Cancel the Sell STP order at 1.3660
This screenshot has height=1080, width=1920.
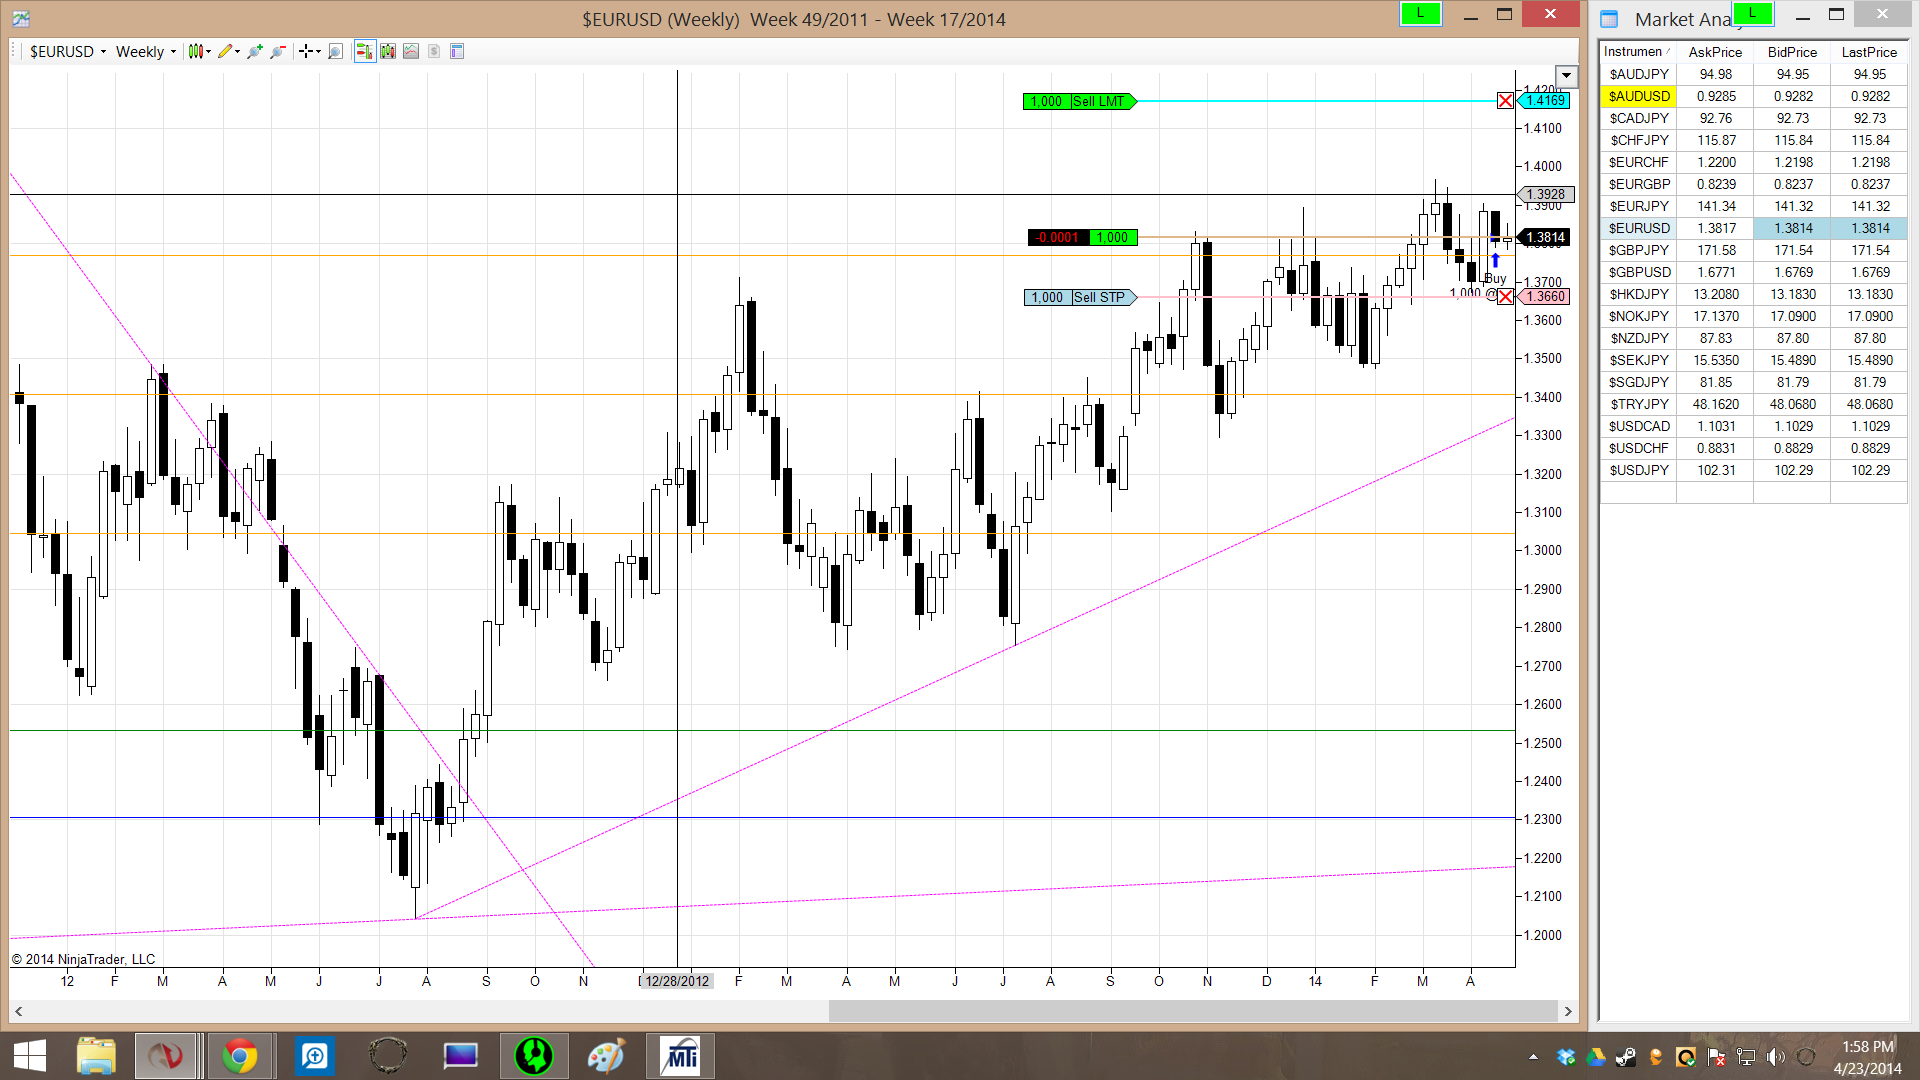(x=1505, y=297)
